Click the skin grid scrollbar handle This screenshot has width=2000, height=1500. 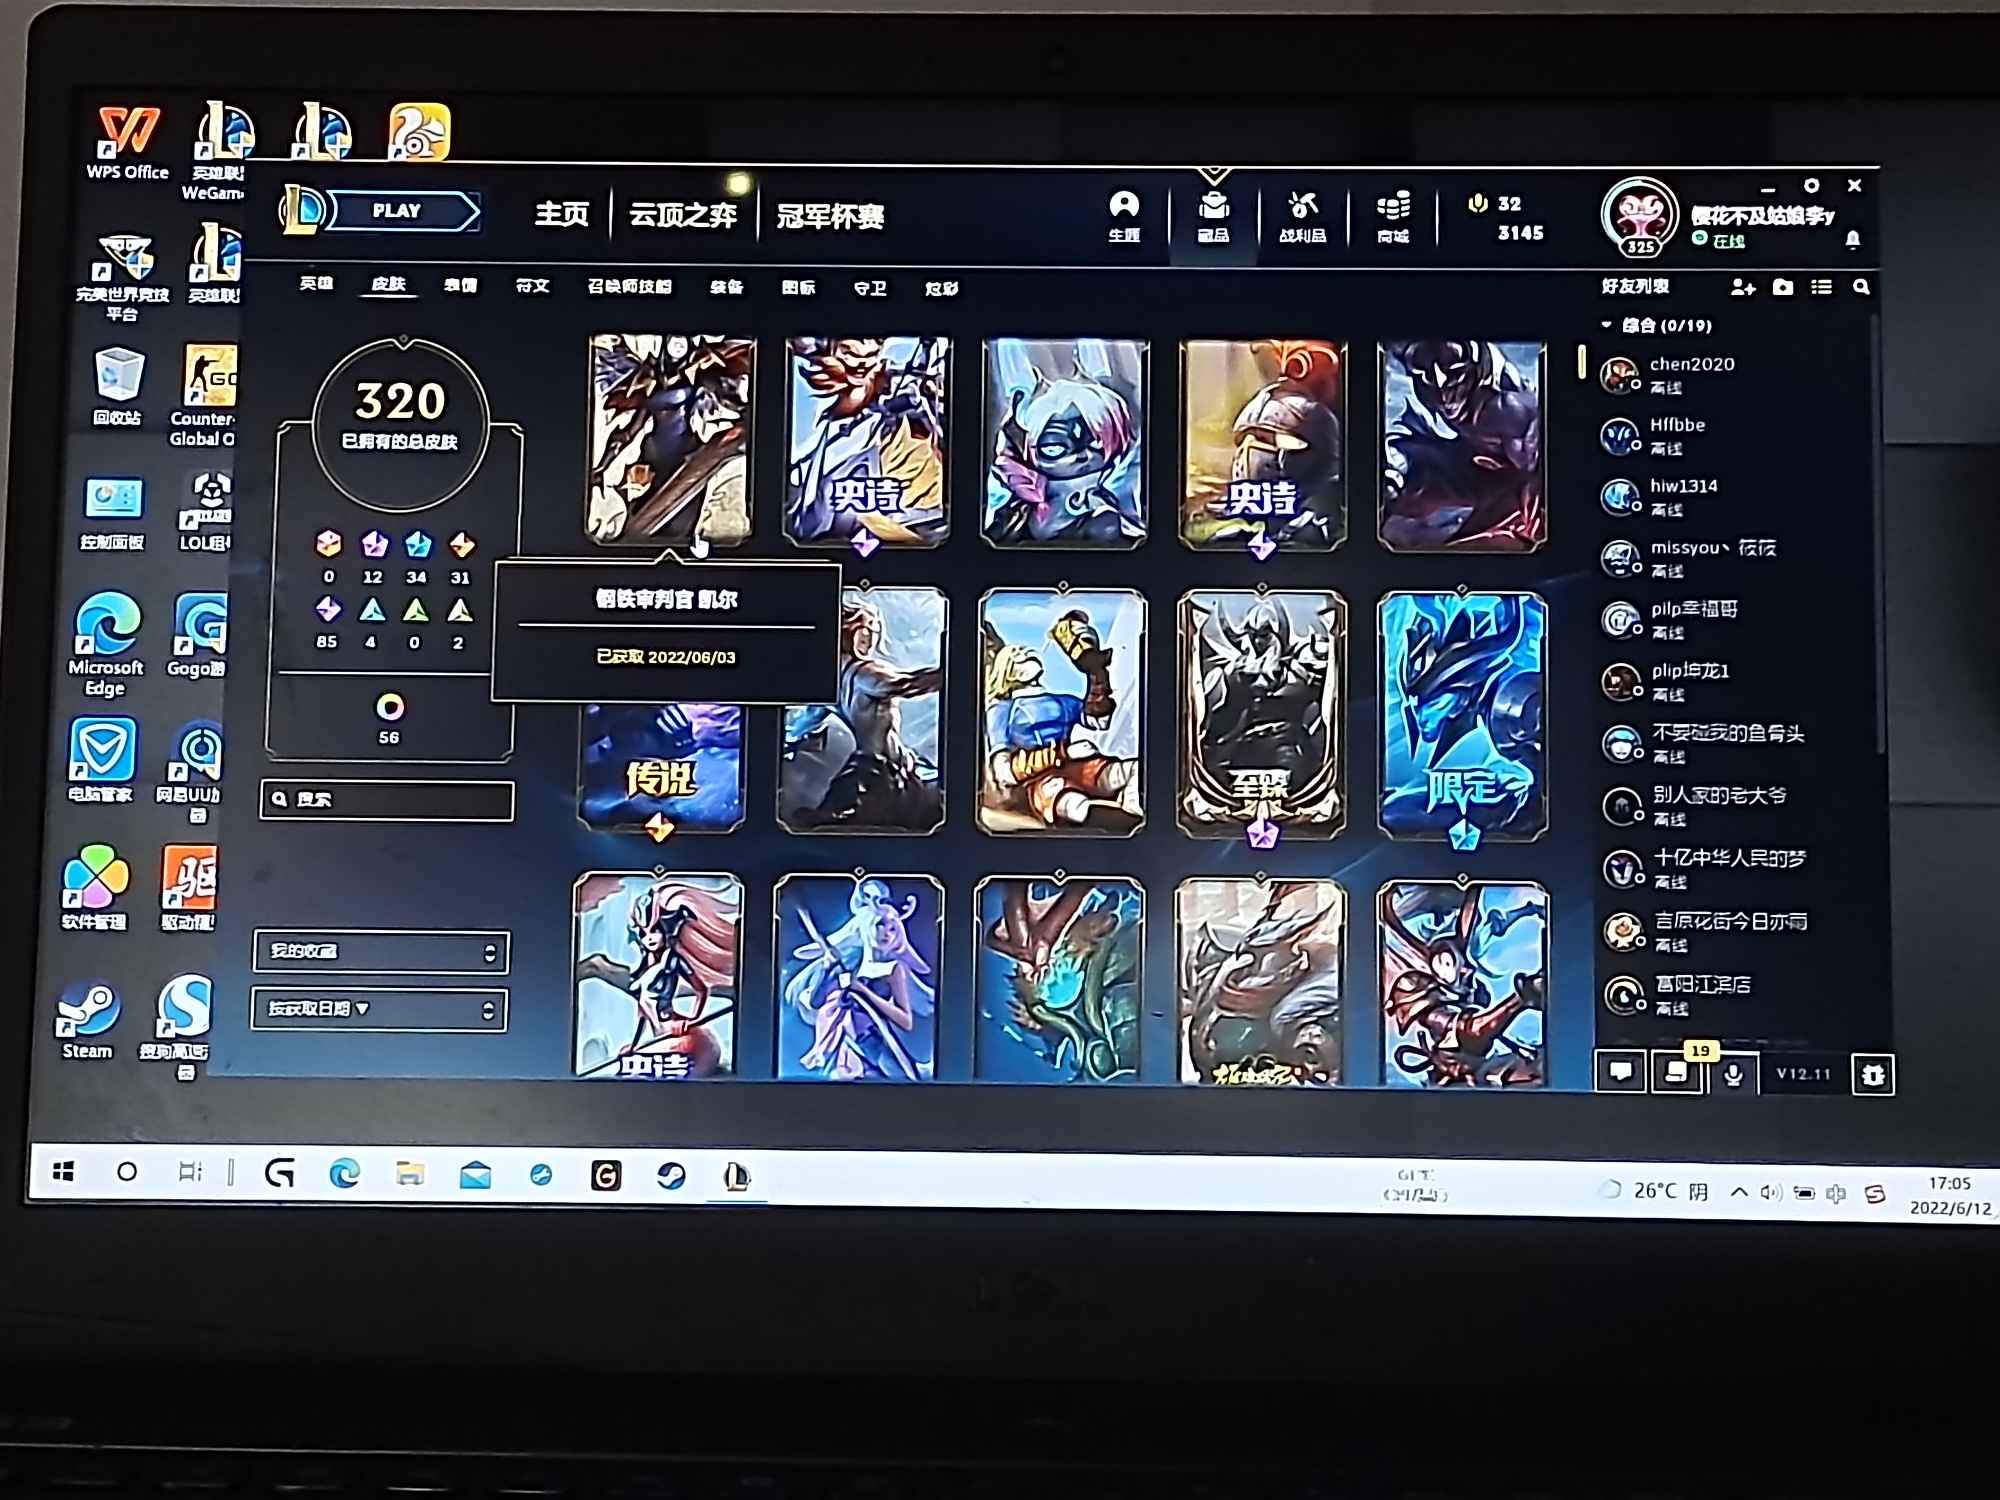1581,362
